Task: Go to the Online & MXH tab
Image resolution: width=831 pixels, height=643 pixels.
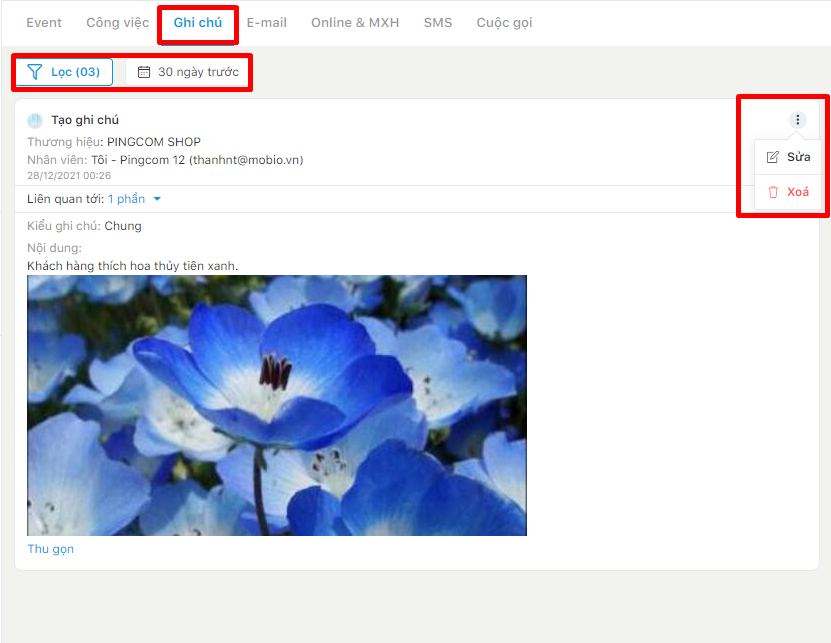Action: coord(355,23)
